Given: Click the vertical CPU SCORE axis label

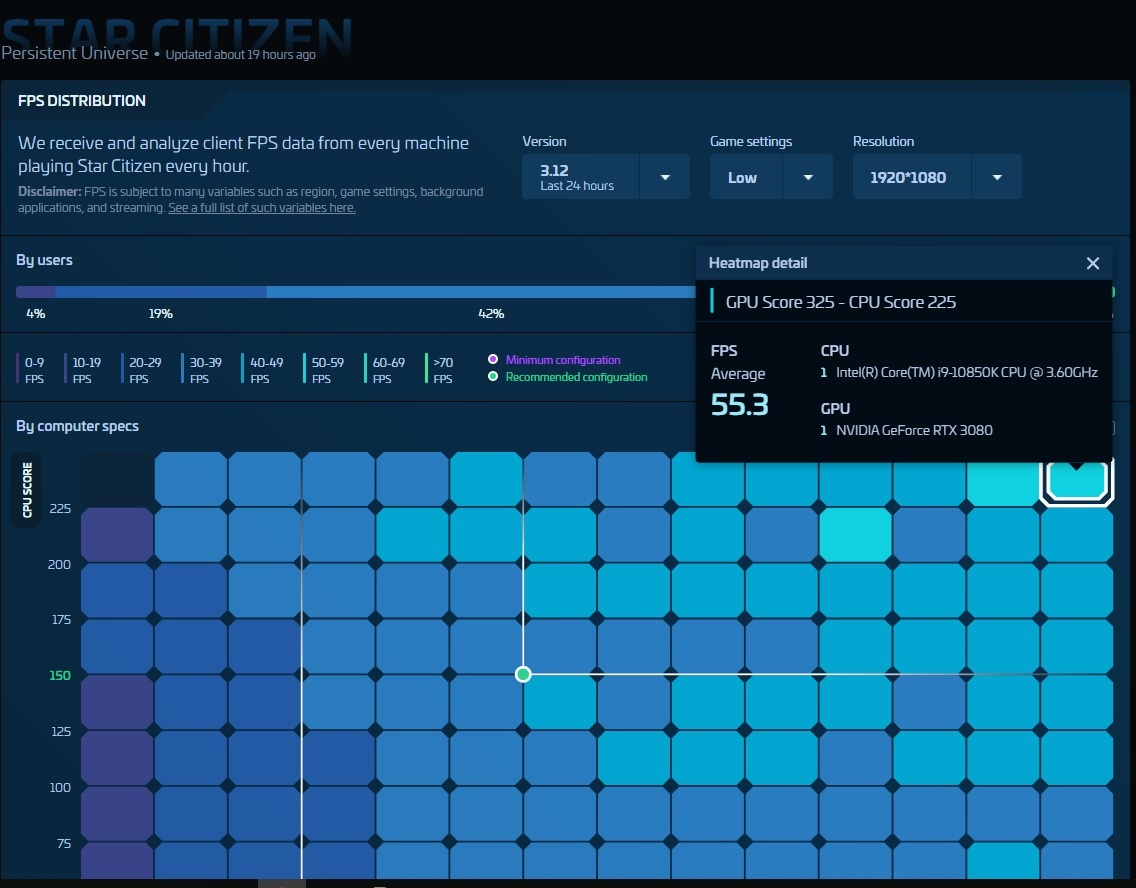Looking at the screenshot, I should point(26,490).
